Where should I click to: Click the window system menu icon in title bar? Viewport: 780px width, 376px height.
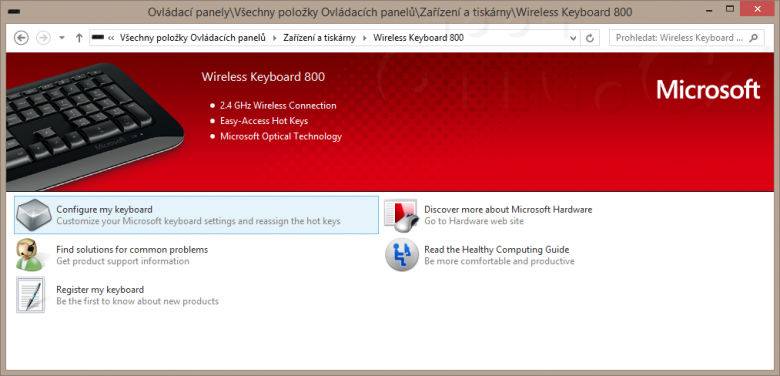coord(15,12)
